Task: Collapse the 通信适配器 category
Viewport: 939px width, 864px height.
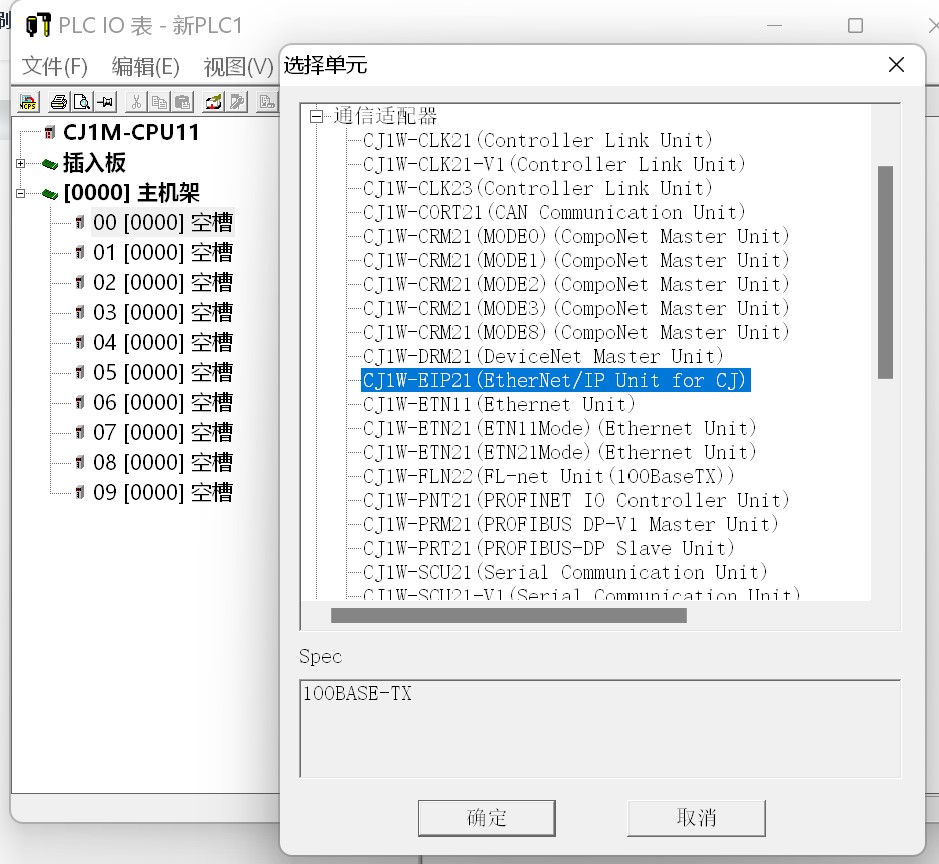Action: tap(316, 116)
